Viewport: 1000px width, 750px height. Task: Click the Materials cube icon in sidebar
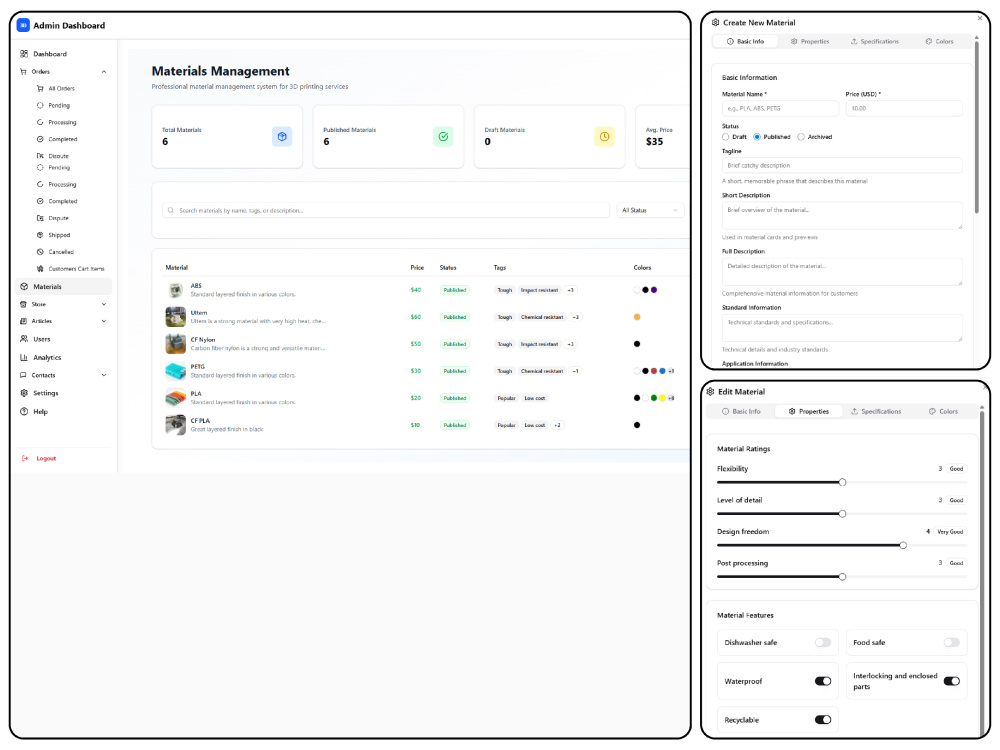coord(24,287)
